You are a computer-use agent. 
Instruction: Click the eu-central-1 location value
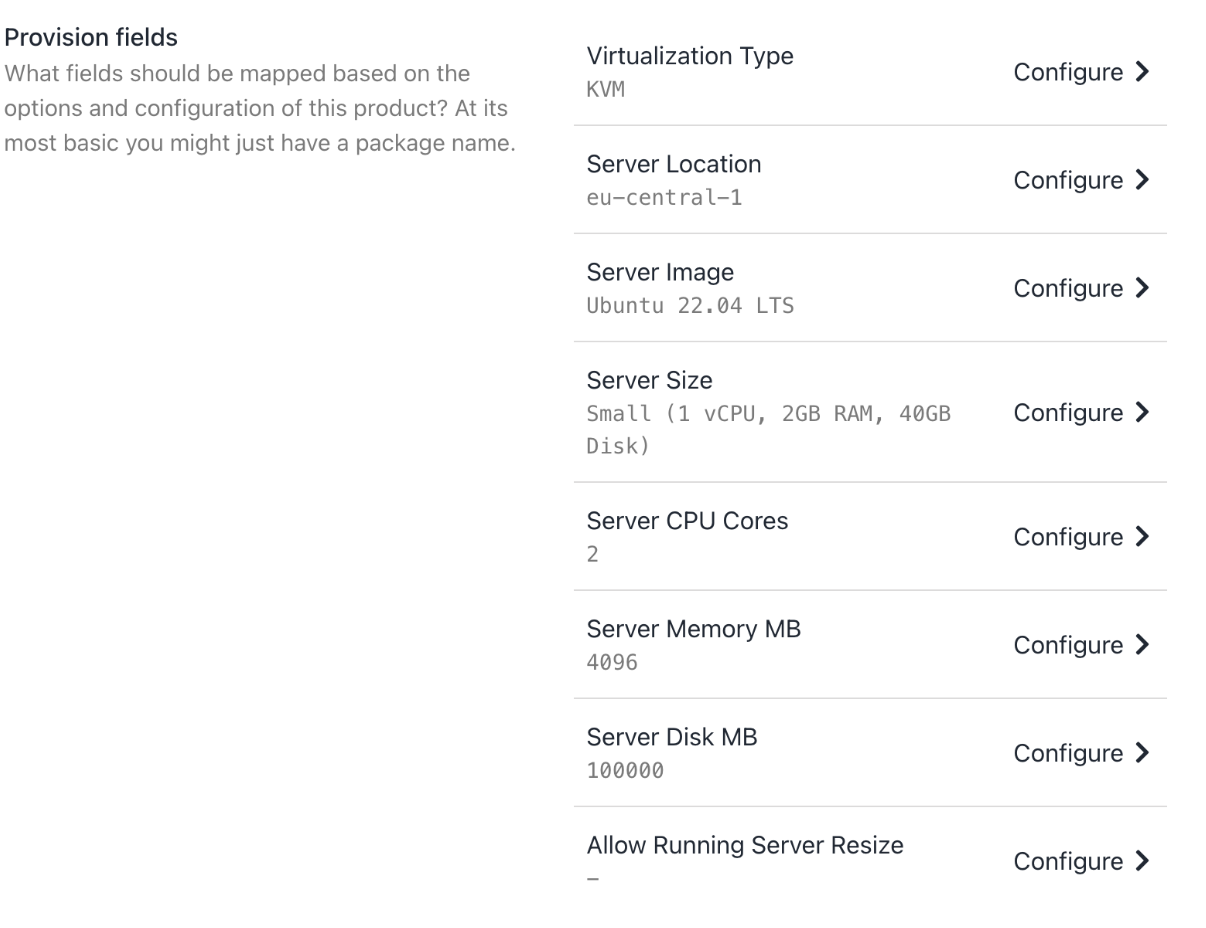pyautogui.click(x=663, y=198)
